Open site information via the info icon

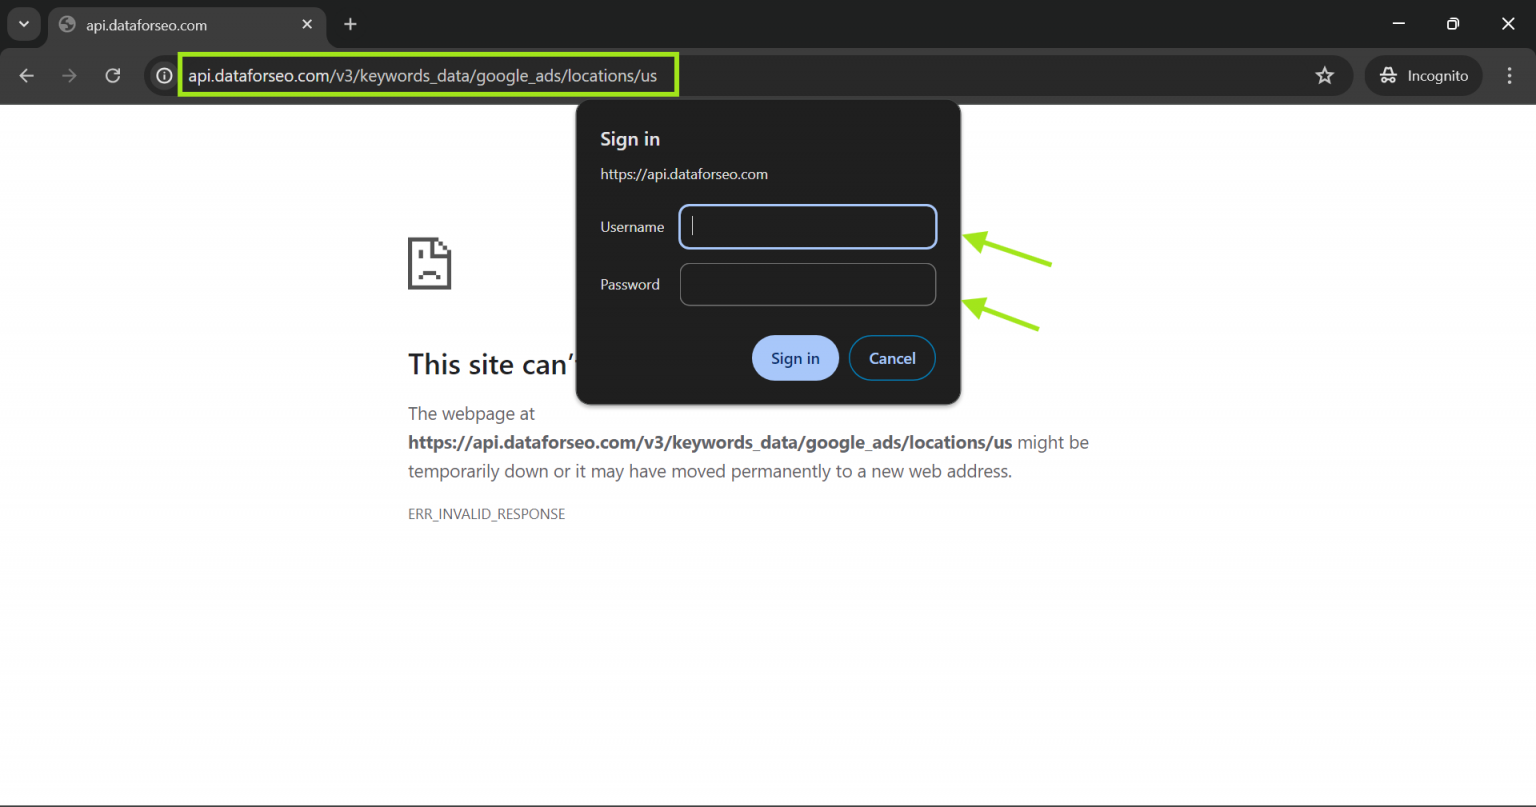(x=163, y=75)
